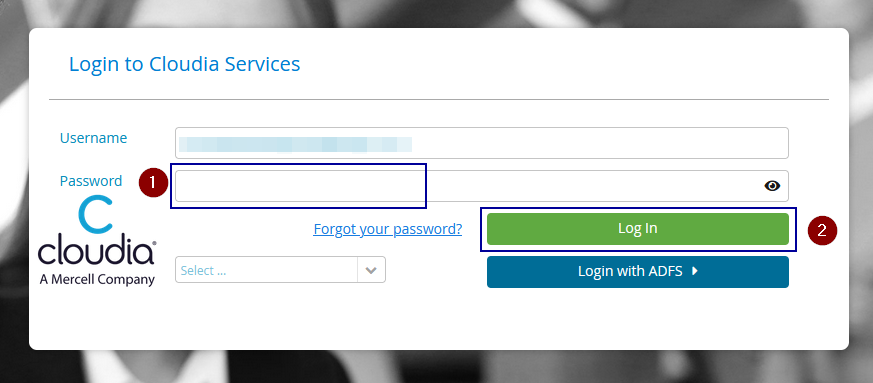Click the red circle marker numbered 2
The image size is (873, 383).
[823, 229]
